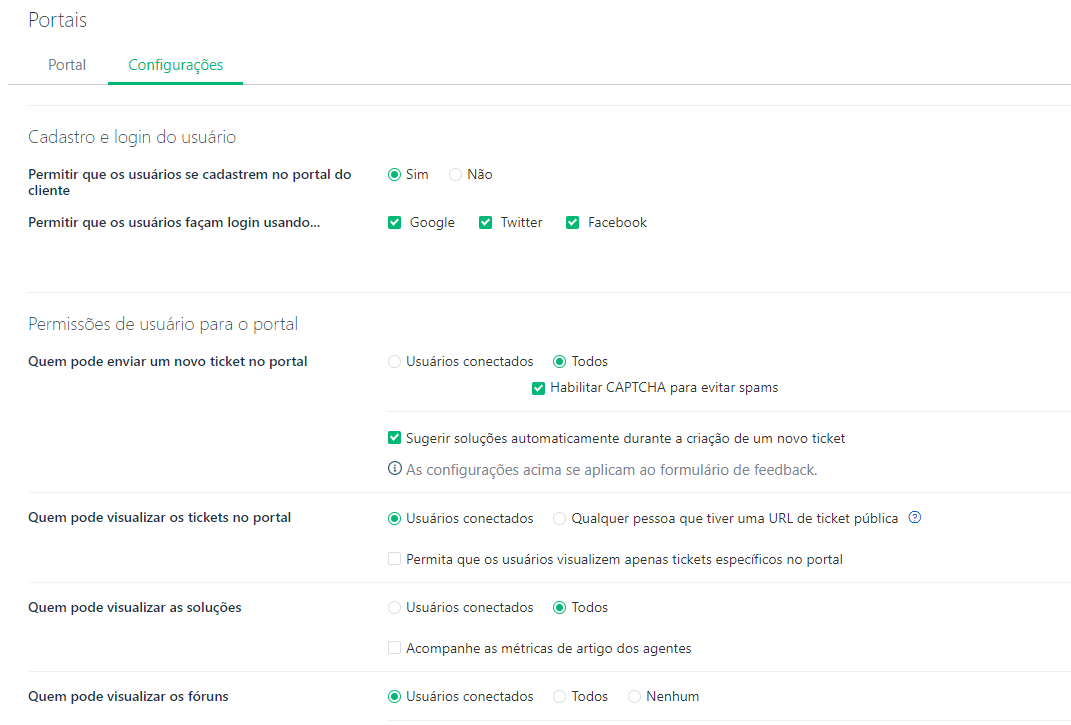Select Todos for new ticket submission

click(559, 361)
